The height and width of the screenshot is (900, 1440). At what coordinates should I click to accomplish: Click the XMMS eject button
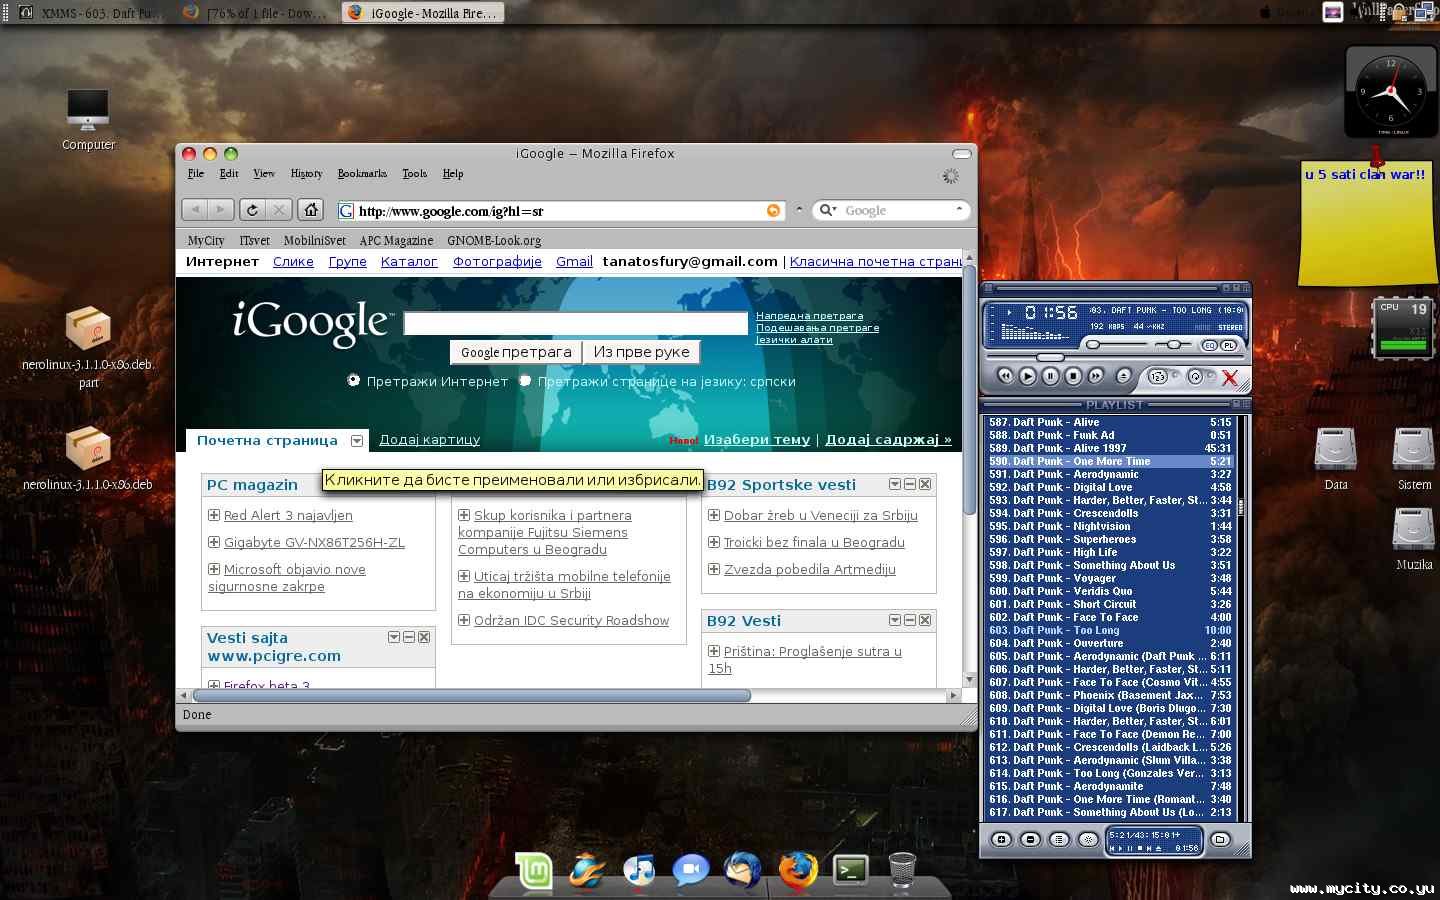coord(1123,376)
